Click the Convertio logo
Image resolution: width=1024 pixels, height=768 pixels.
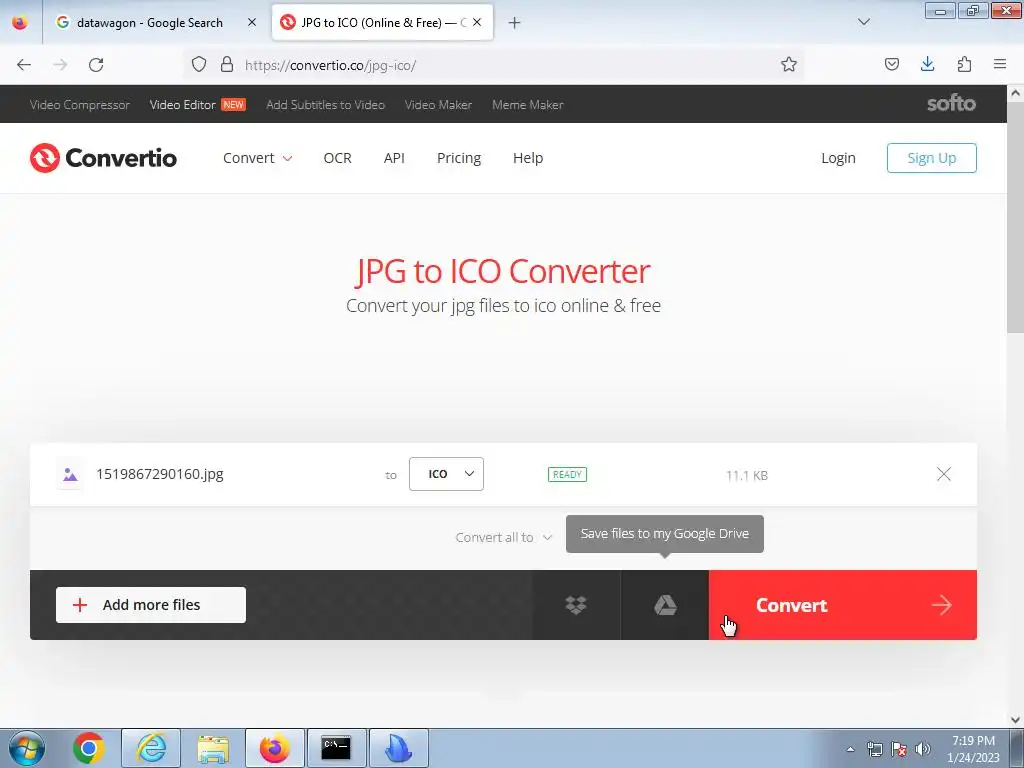click(103, 158)
